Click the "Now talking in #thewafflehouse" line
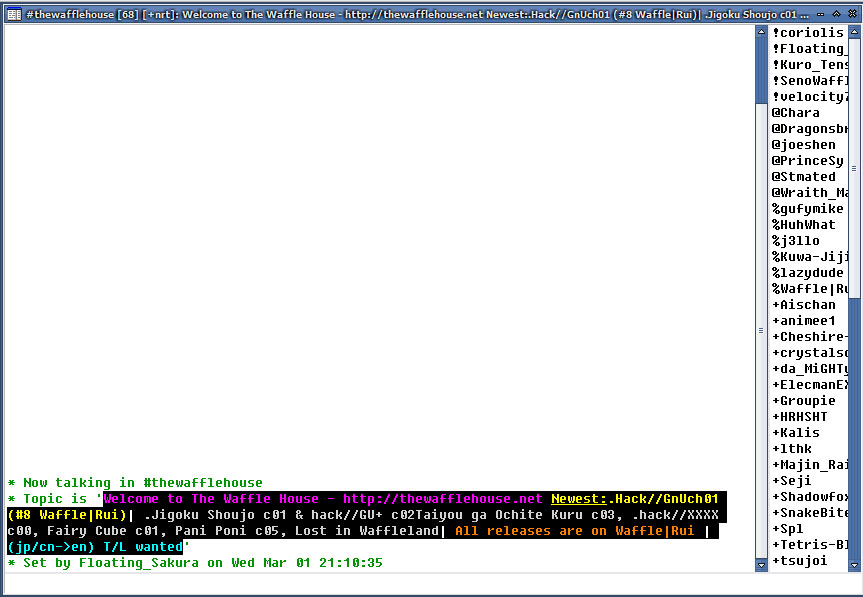 135,483
